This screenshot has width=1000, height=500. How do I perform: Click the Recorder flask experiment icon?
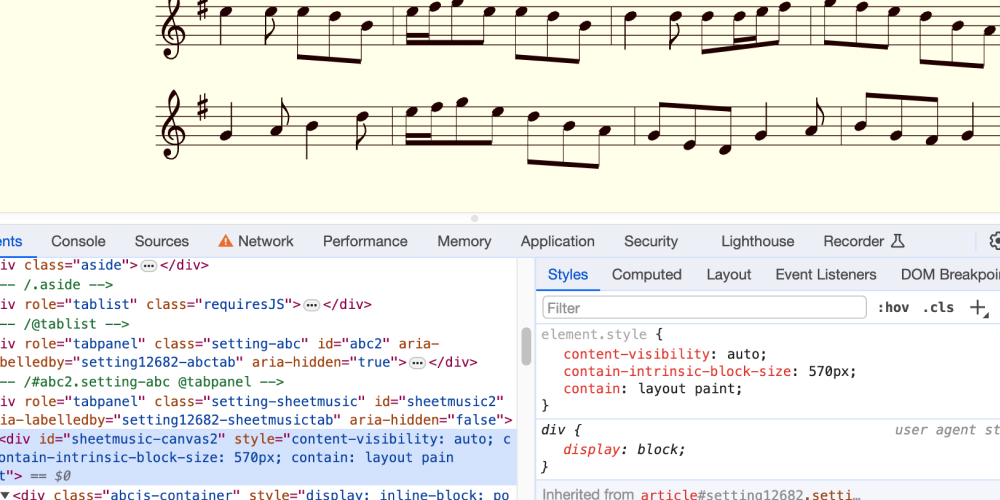(897, 241)
